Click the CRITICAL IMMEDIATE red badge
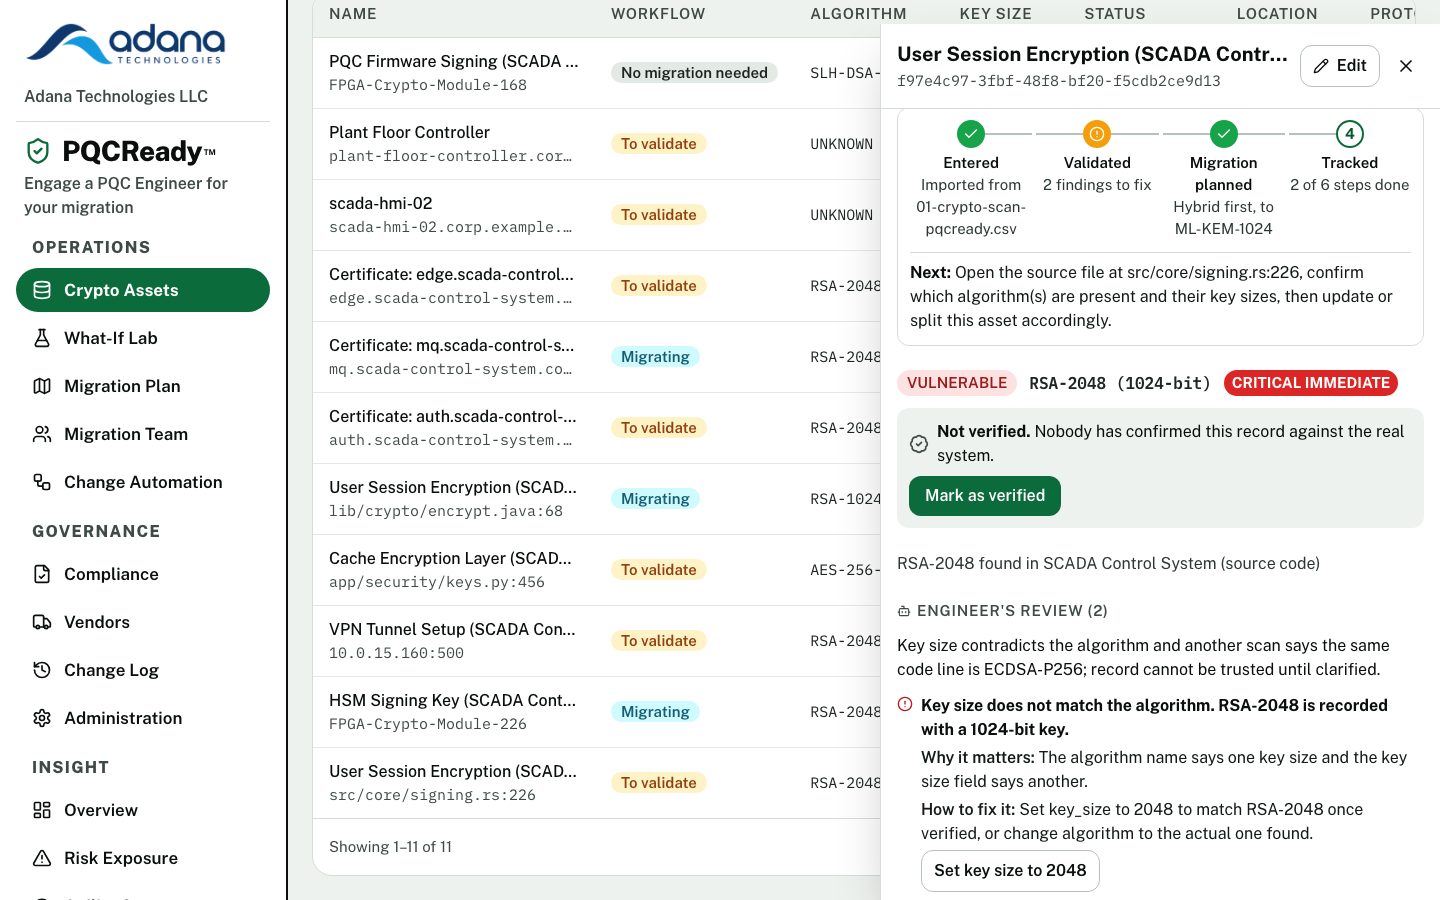The image size is (1440, 900). pyautogui.click(x=1311, y=383)
